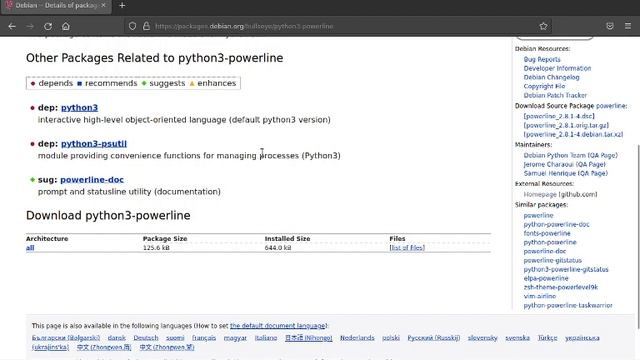Click the tracking protection shield icon
The height and width of the screenshot is (360, 640).
(132, 26)
